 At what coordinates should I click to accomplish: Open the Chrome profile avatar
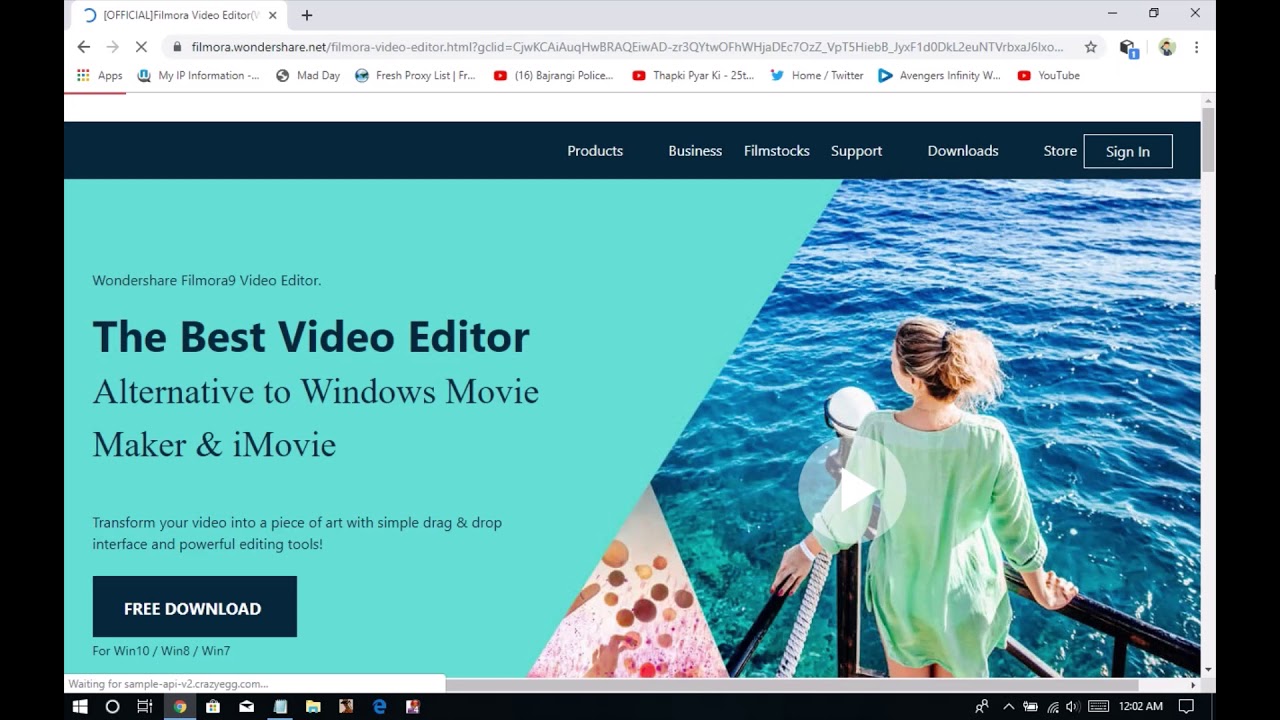click(1167, 47)
